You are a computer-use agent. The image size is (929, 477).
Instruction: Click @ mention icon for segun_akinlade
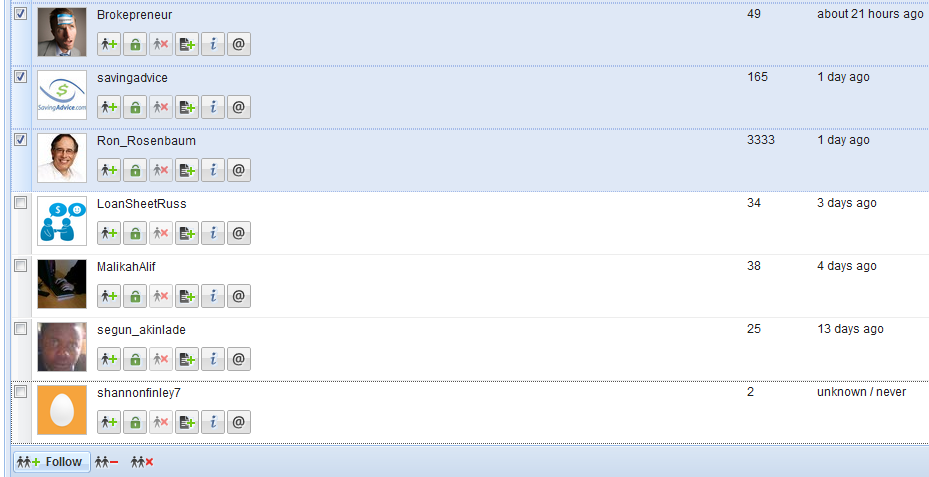(x=239, y=359)
